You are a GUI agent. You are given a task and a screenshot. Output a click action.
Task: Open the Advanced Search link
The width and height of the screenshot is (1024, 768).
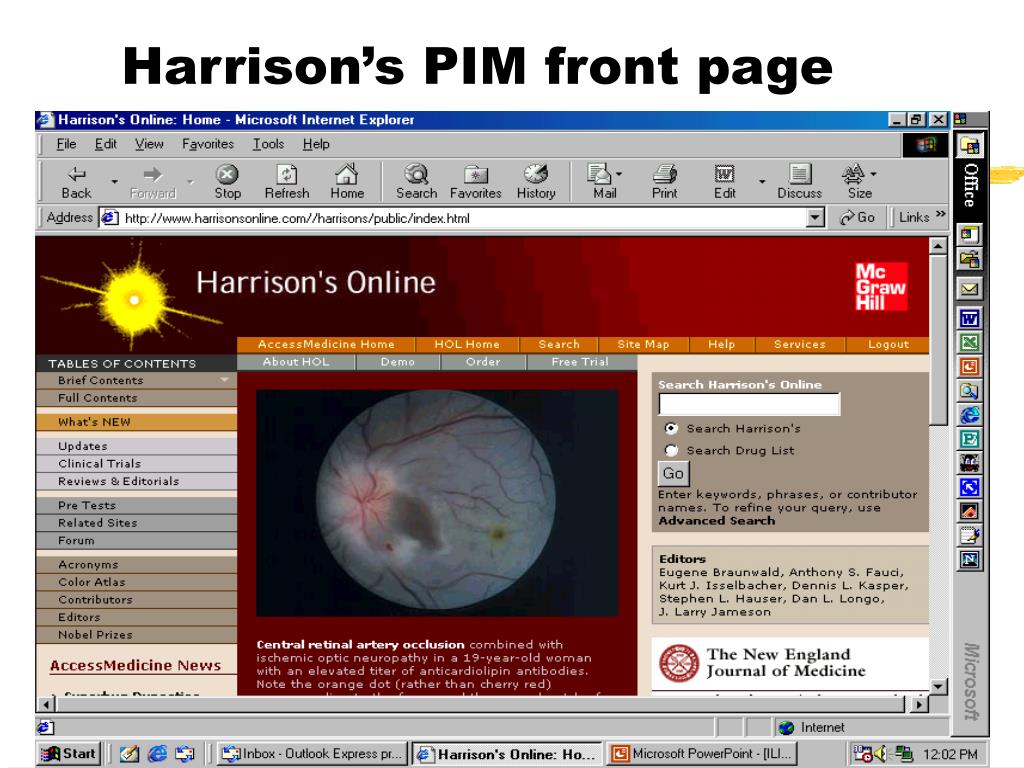pos(716,520)
